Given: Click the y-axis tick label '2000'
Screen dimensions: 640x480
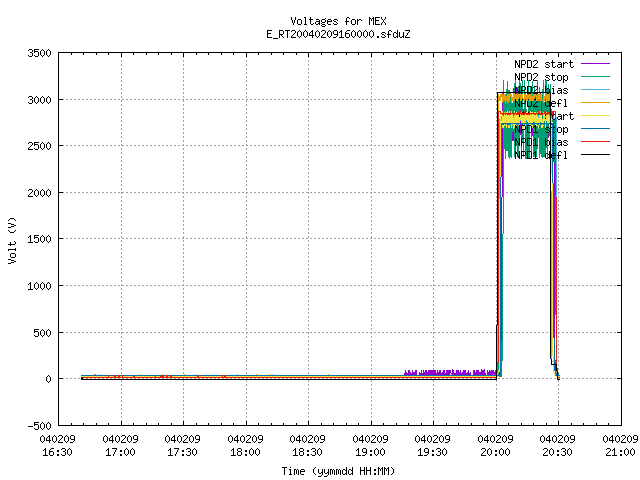Looking at the screenshot, I should pos(39,193).
